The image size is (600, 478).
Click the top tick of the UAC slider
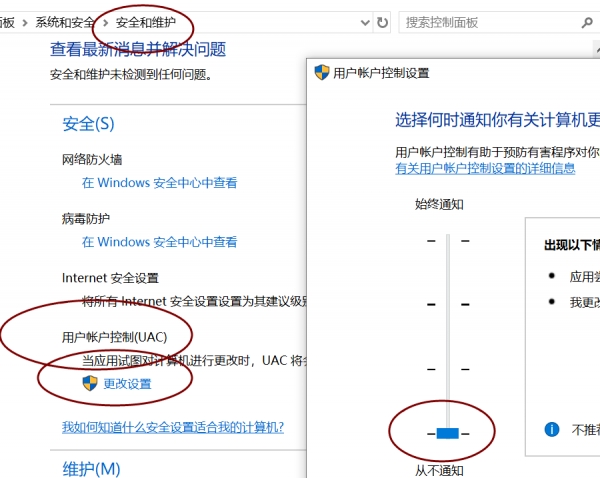[448, 241]
